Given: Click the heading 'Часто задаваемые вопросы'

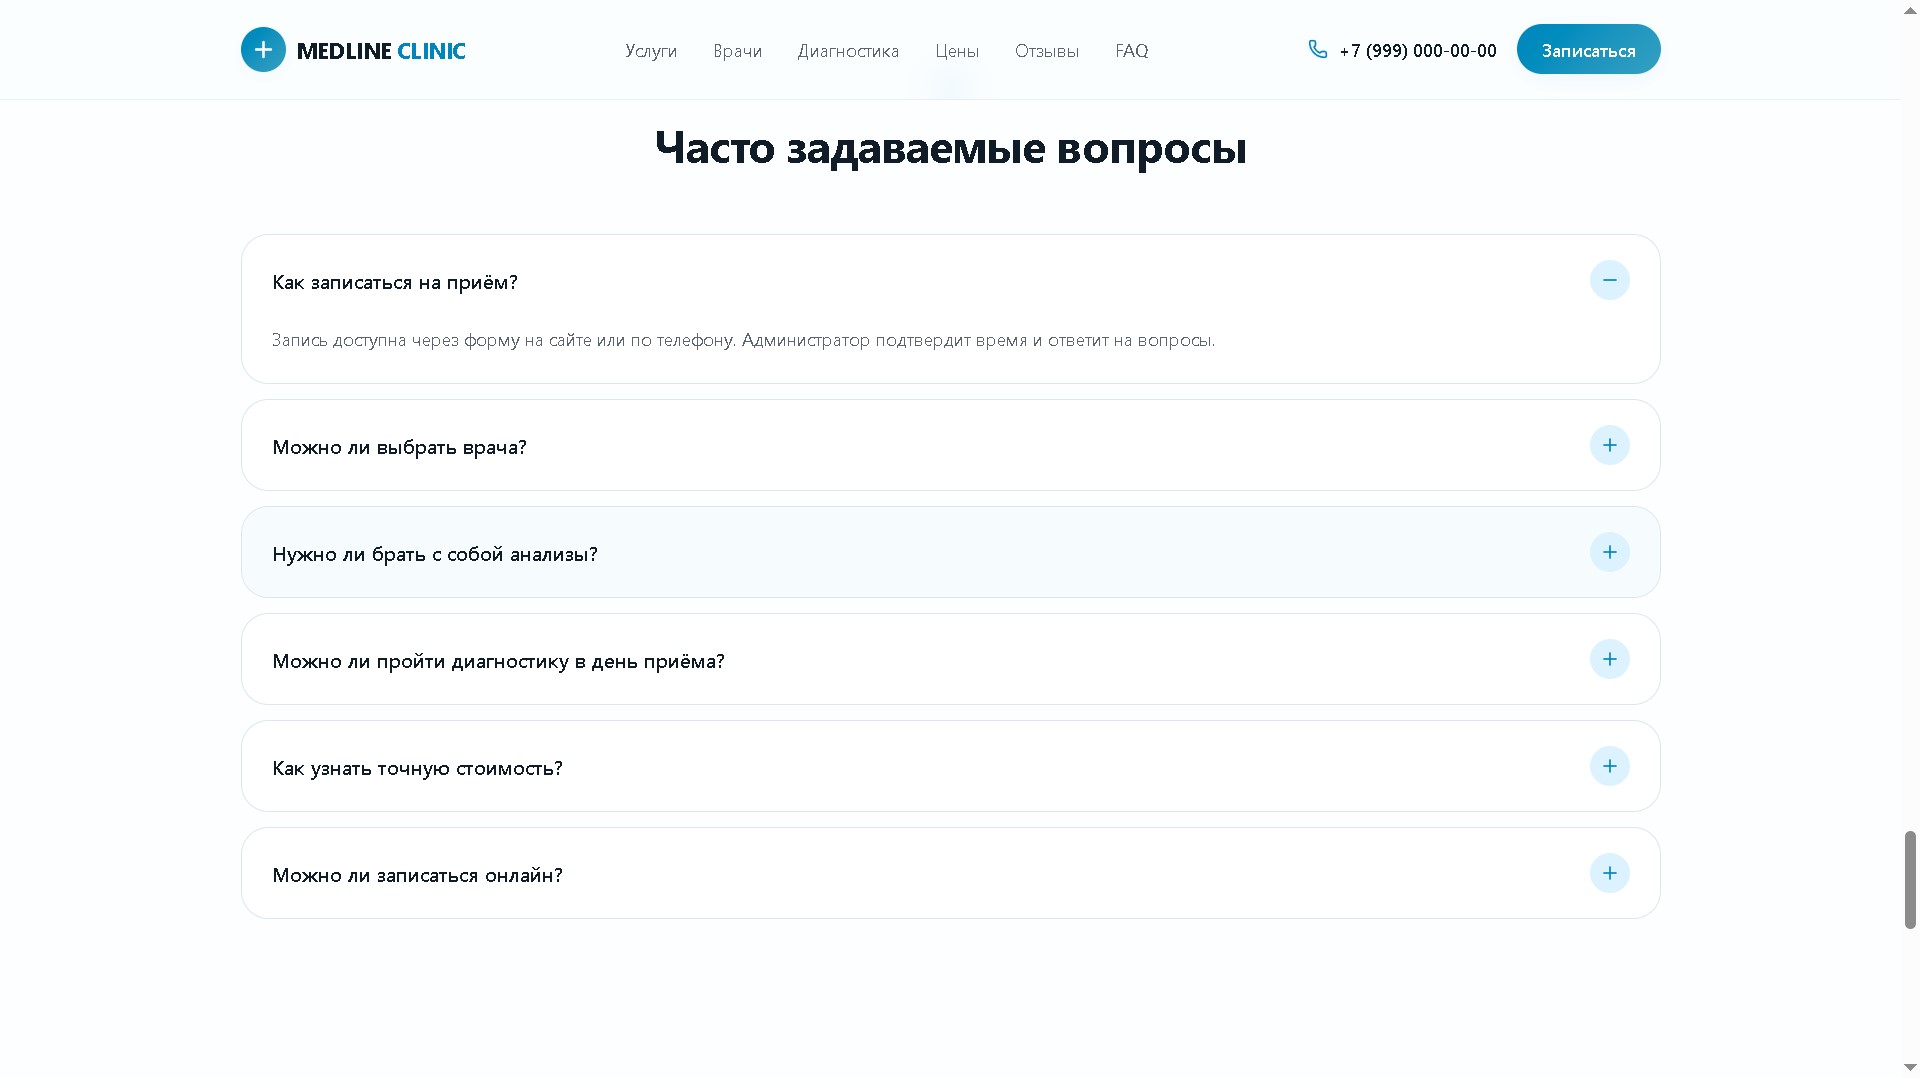Looking at the screenshot, I should (950, 149).
